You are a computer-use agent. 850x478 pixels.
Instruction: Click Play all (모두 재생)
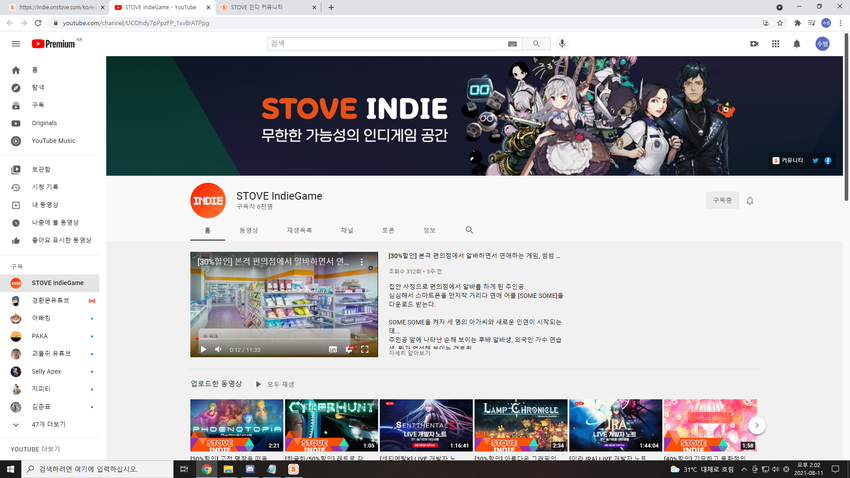click(x=275, y=384)
